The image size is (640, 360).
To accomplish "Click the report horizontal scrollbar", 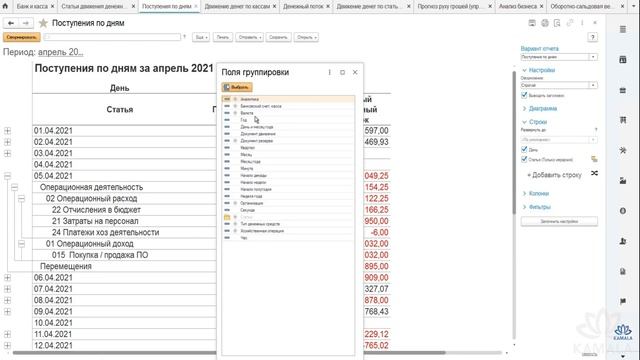I will pos(229,353).
